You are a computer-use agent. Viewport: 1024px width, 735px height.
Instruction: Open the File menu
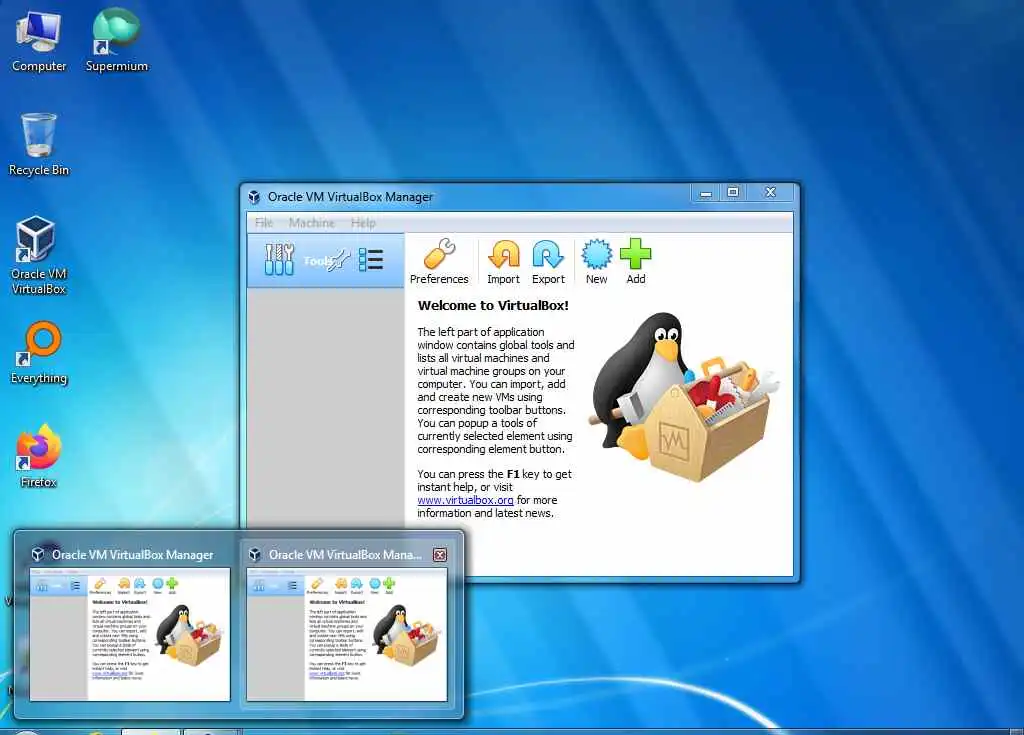264,223
